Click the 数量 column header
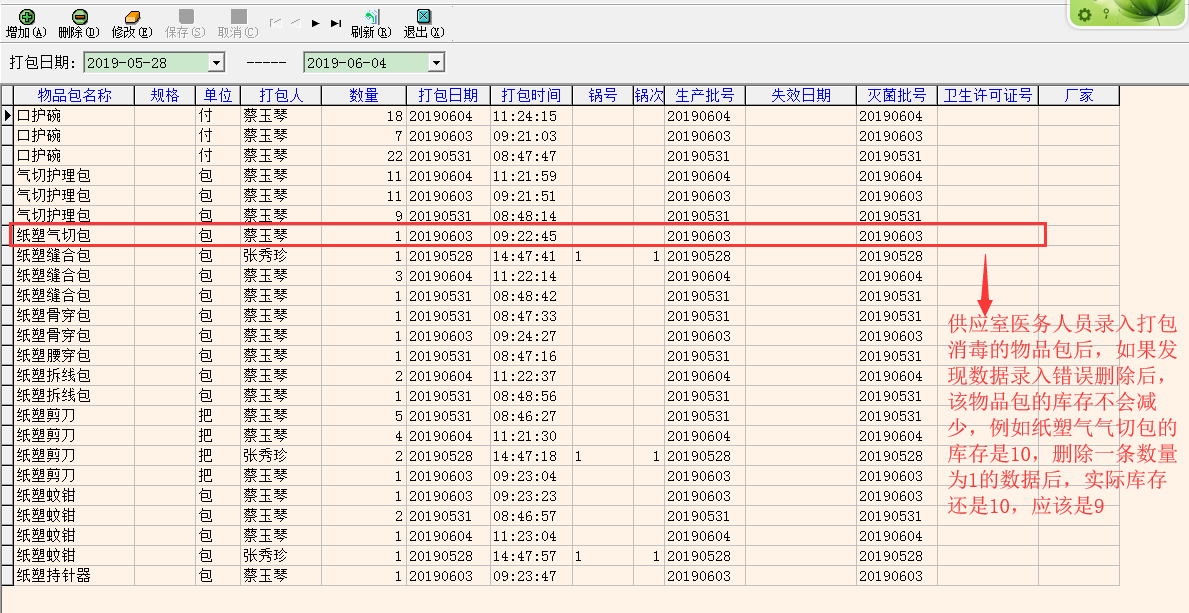1189x613 pixels. coord(364,96)
